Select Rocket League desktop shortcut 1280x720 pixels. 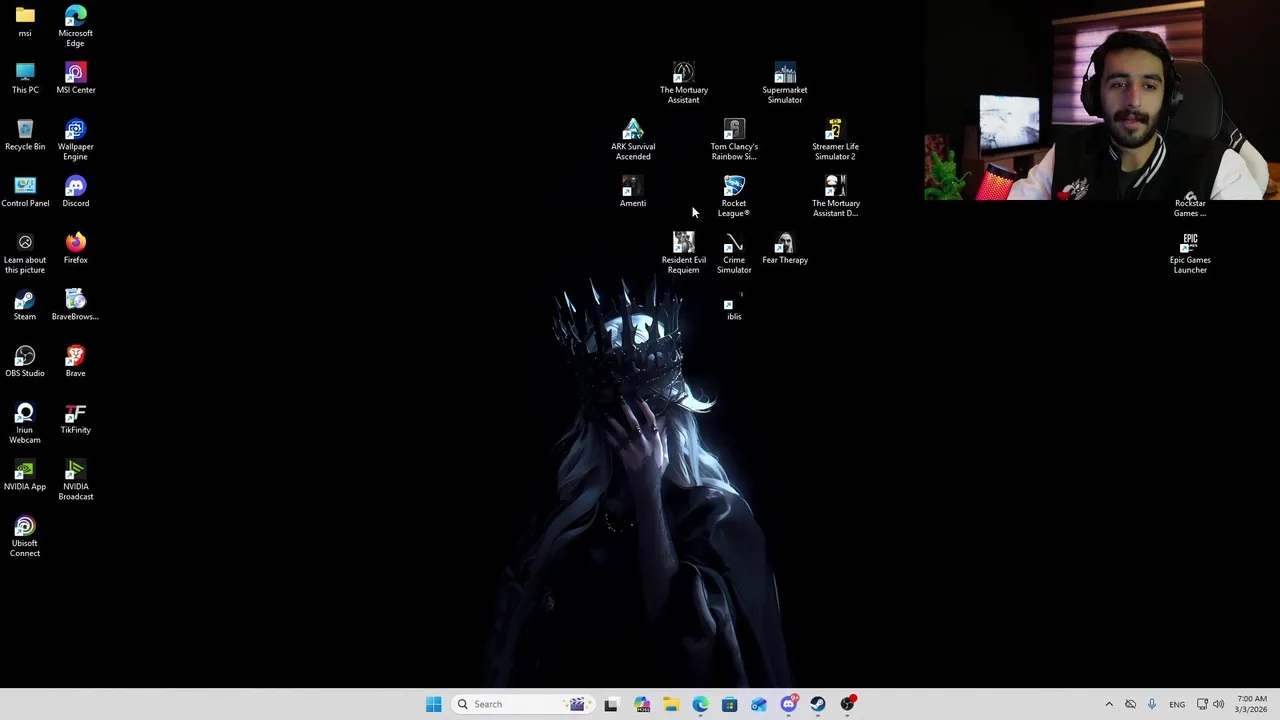(734, 197)
